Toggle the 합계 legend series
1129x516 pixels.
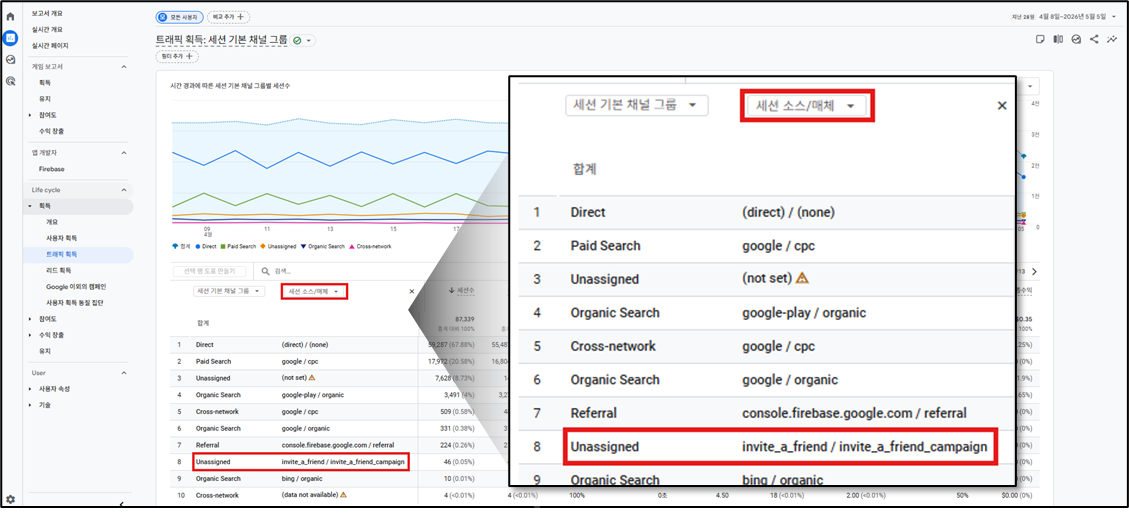[181, 246]
